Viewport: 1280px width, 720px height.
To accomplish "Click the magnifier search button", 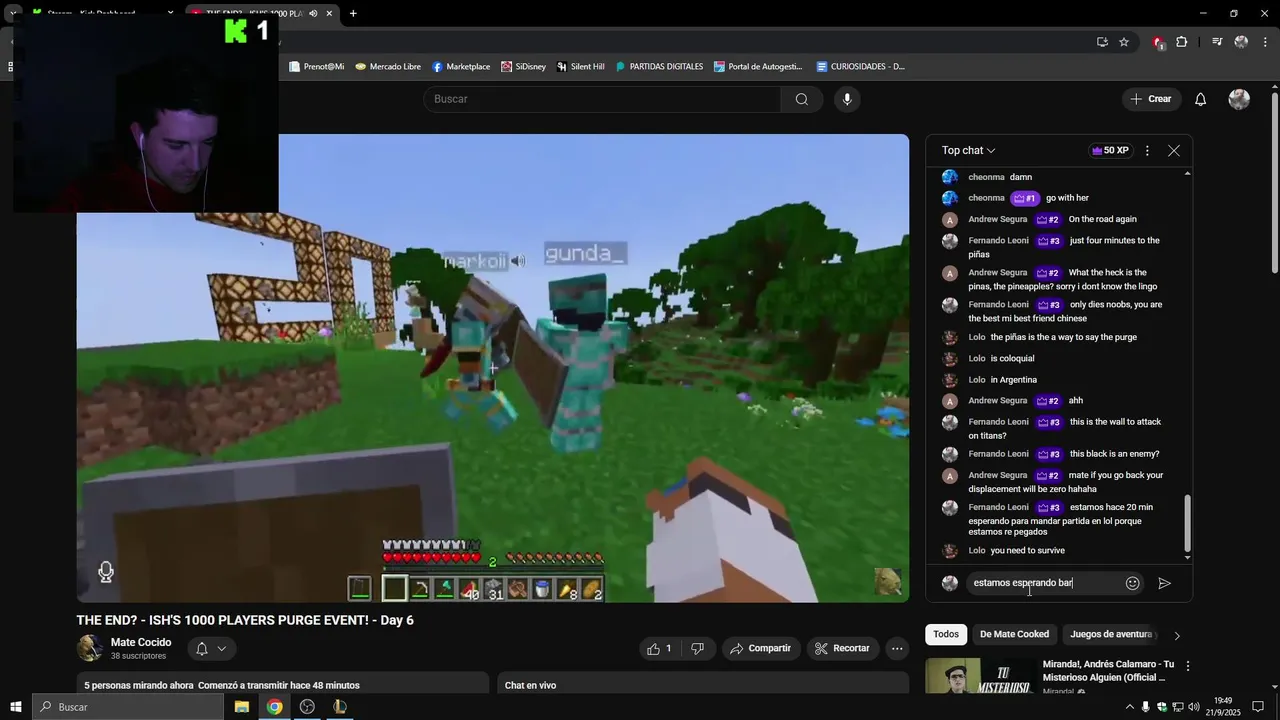I will pos(802,99).
